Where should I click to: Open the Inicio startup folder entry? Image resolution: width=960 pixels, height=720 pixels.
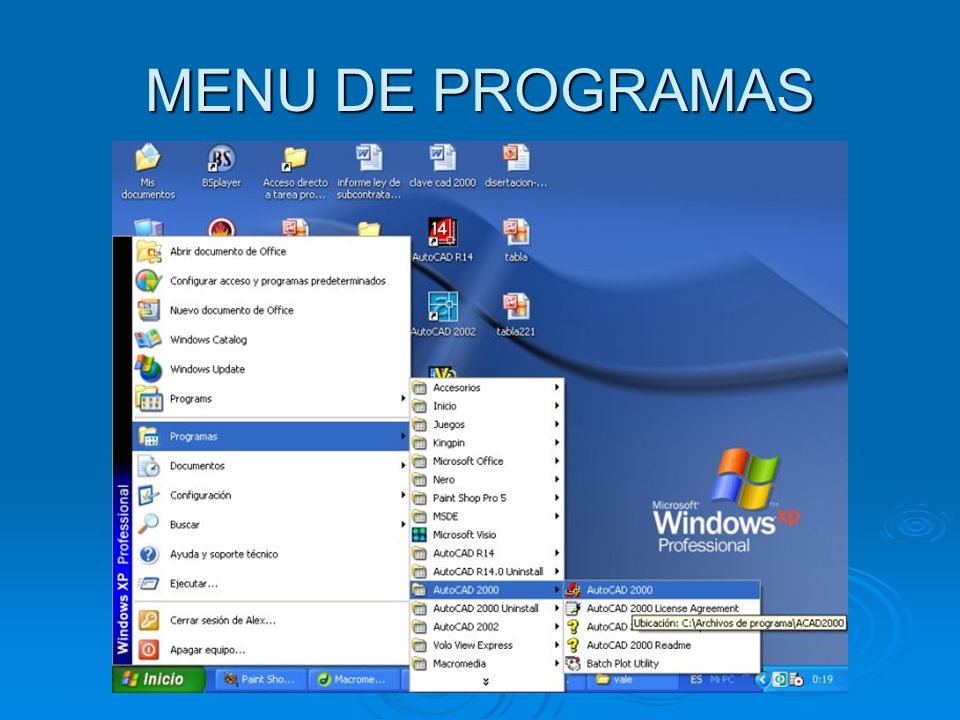[487, 407]
